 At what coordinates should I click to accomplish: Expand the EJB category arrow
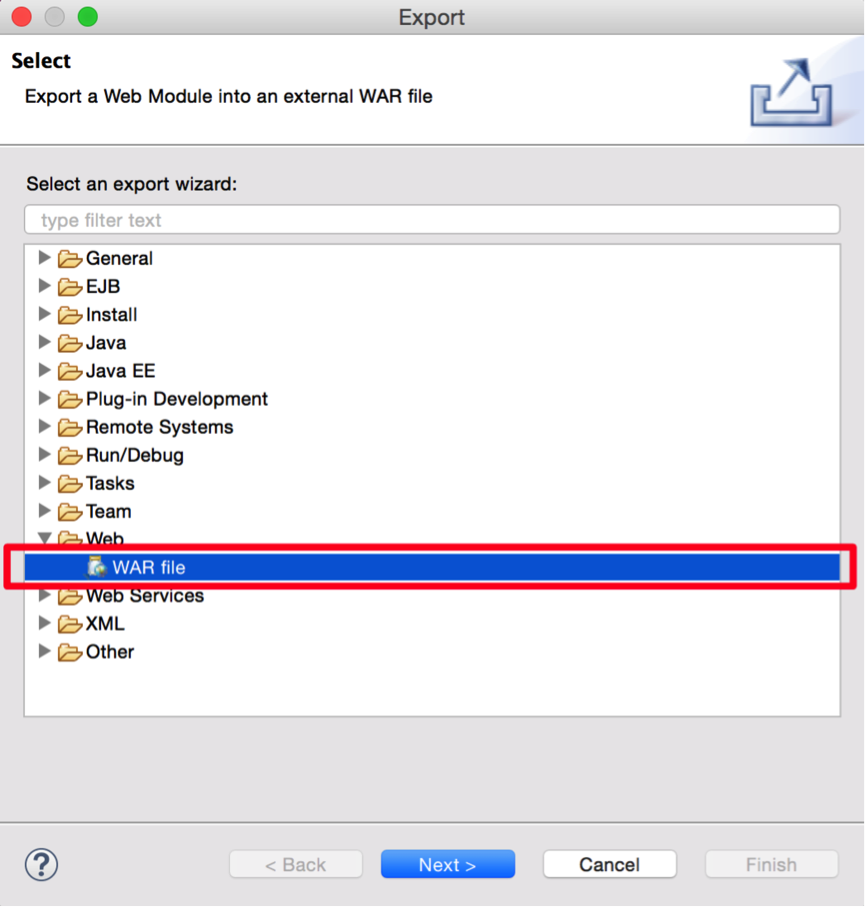44,286
